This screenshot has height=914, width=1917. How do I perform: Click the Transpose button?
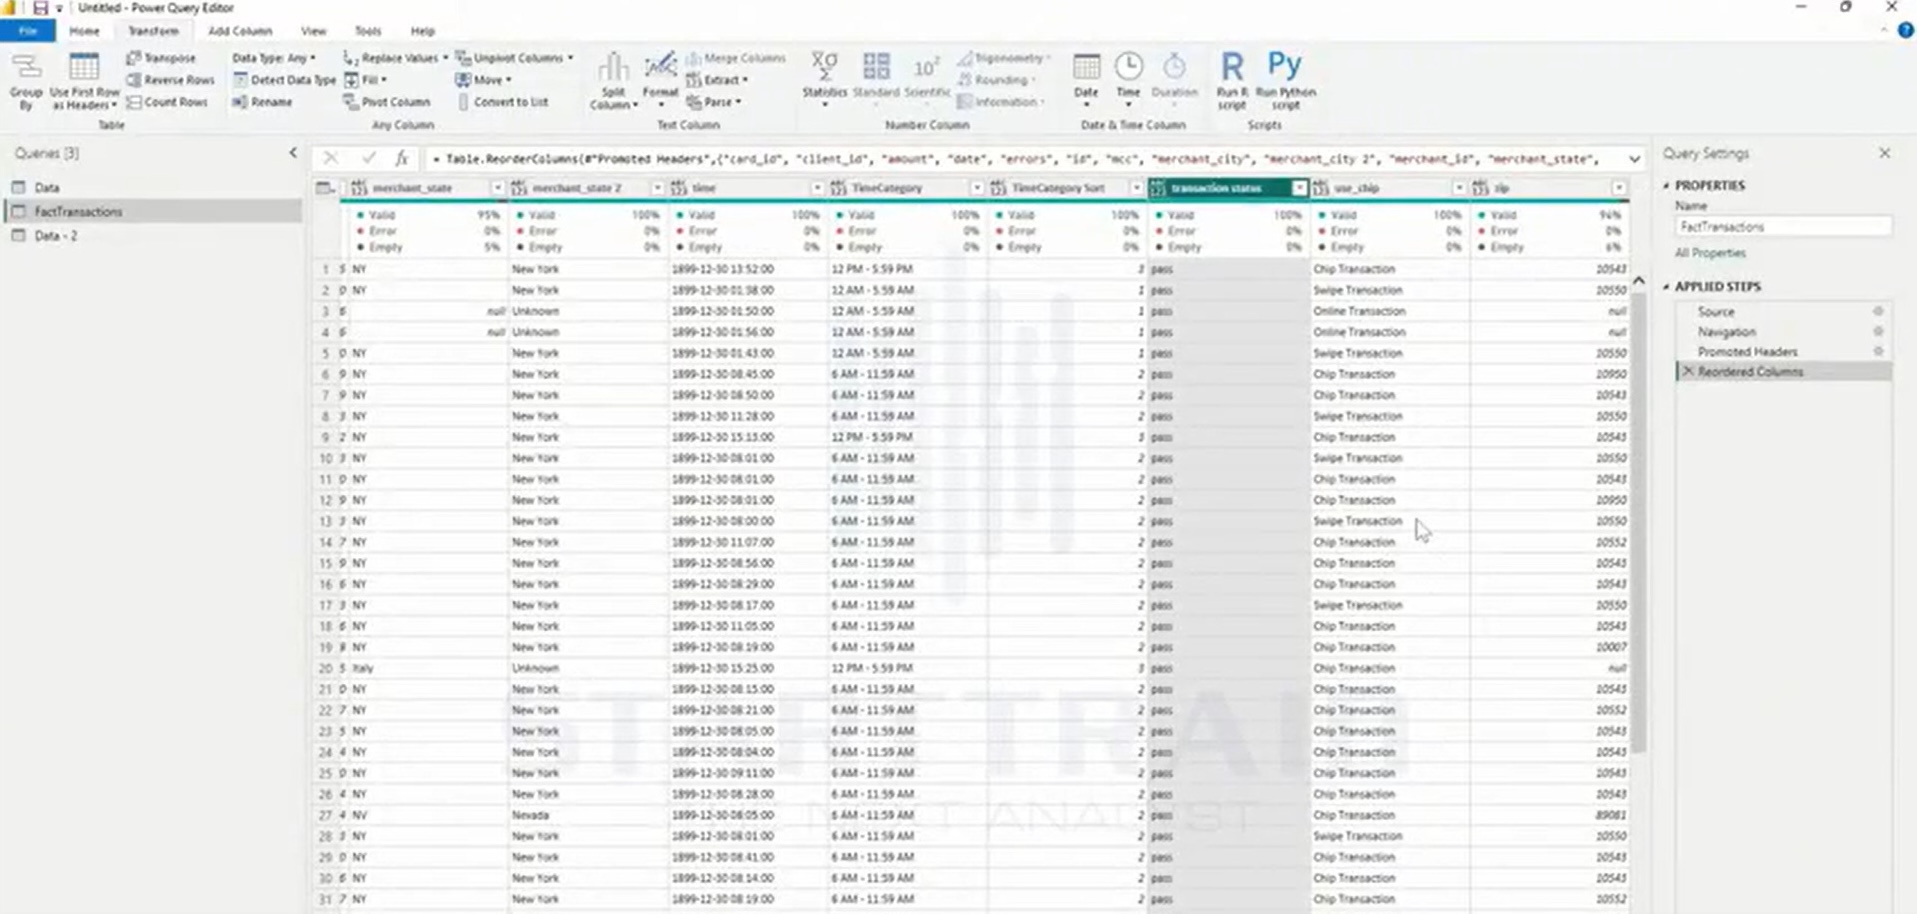point(161,58)
